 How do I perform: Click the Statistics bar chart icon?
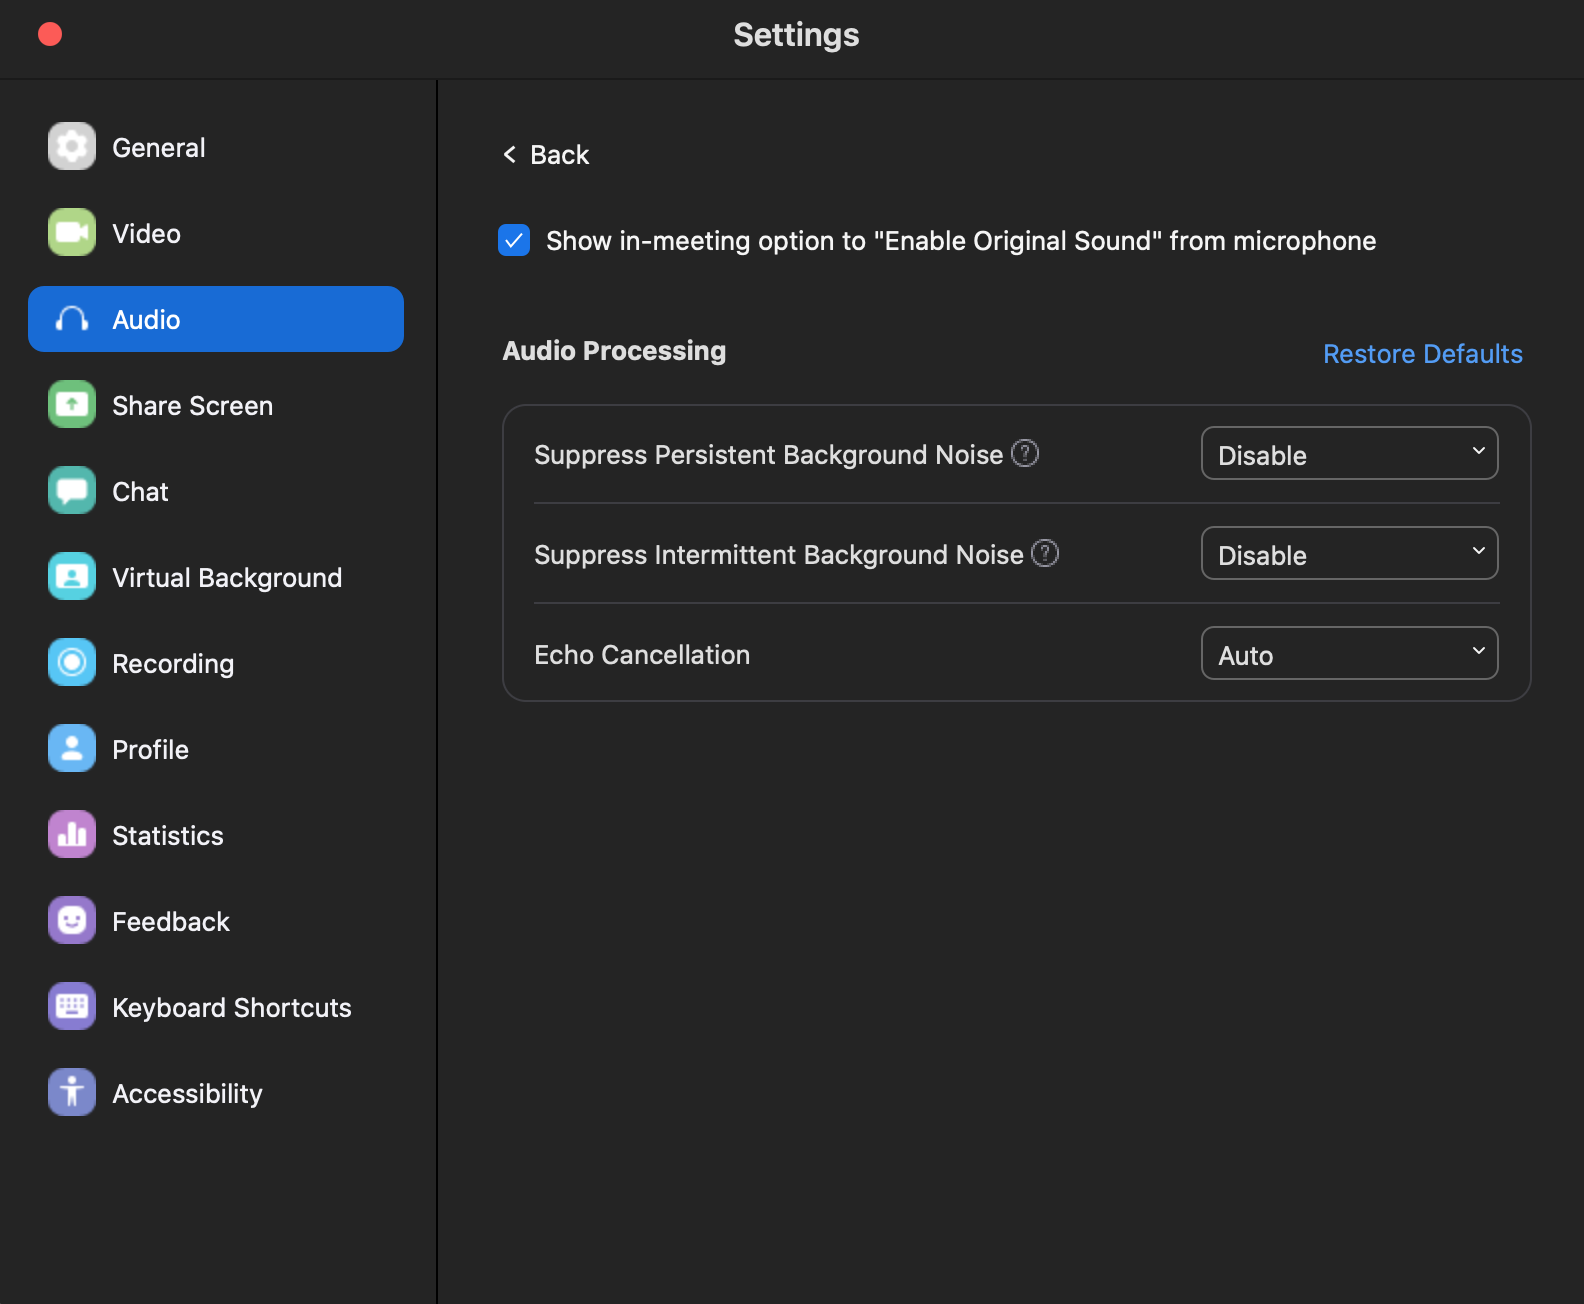point(72,834)
